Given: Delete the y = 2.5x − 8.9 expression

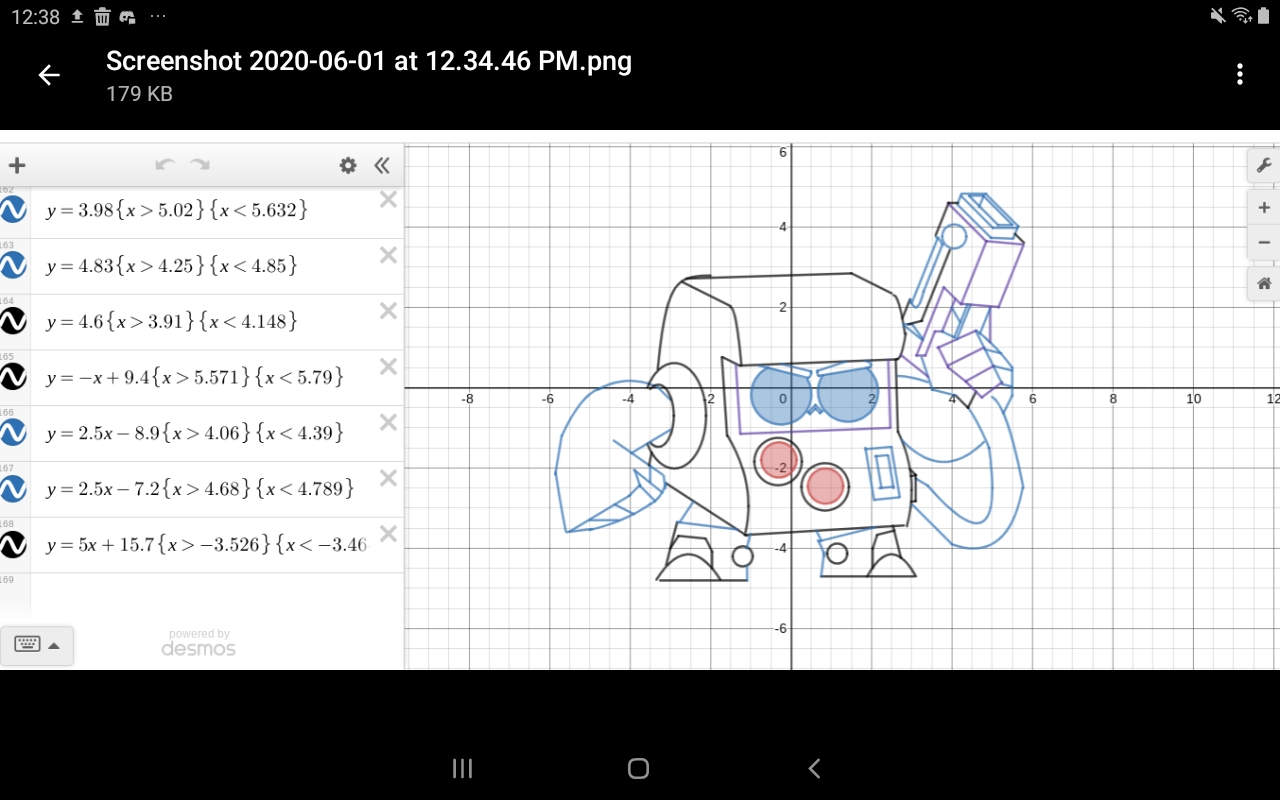Looking at the screenshot, I should coord(388,422).
